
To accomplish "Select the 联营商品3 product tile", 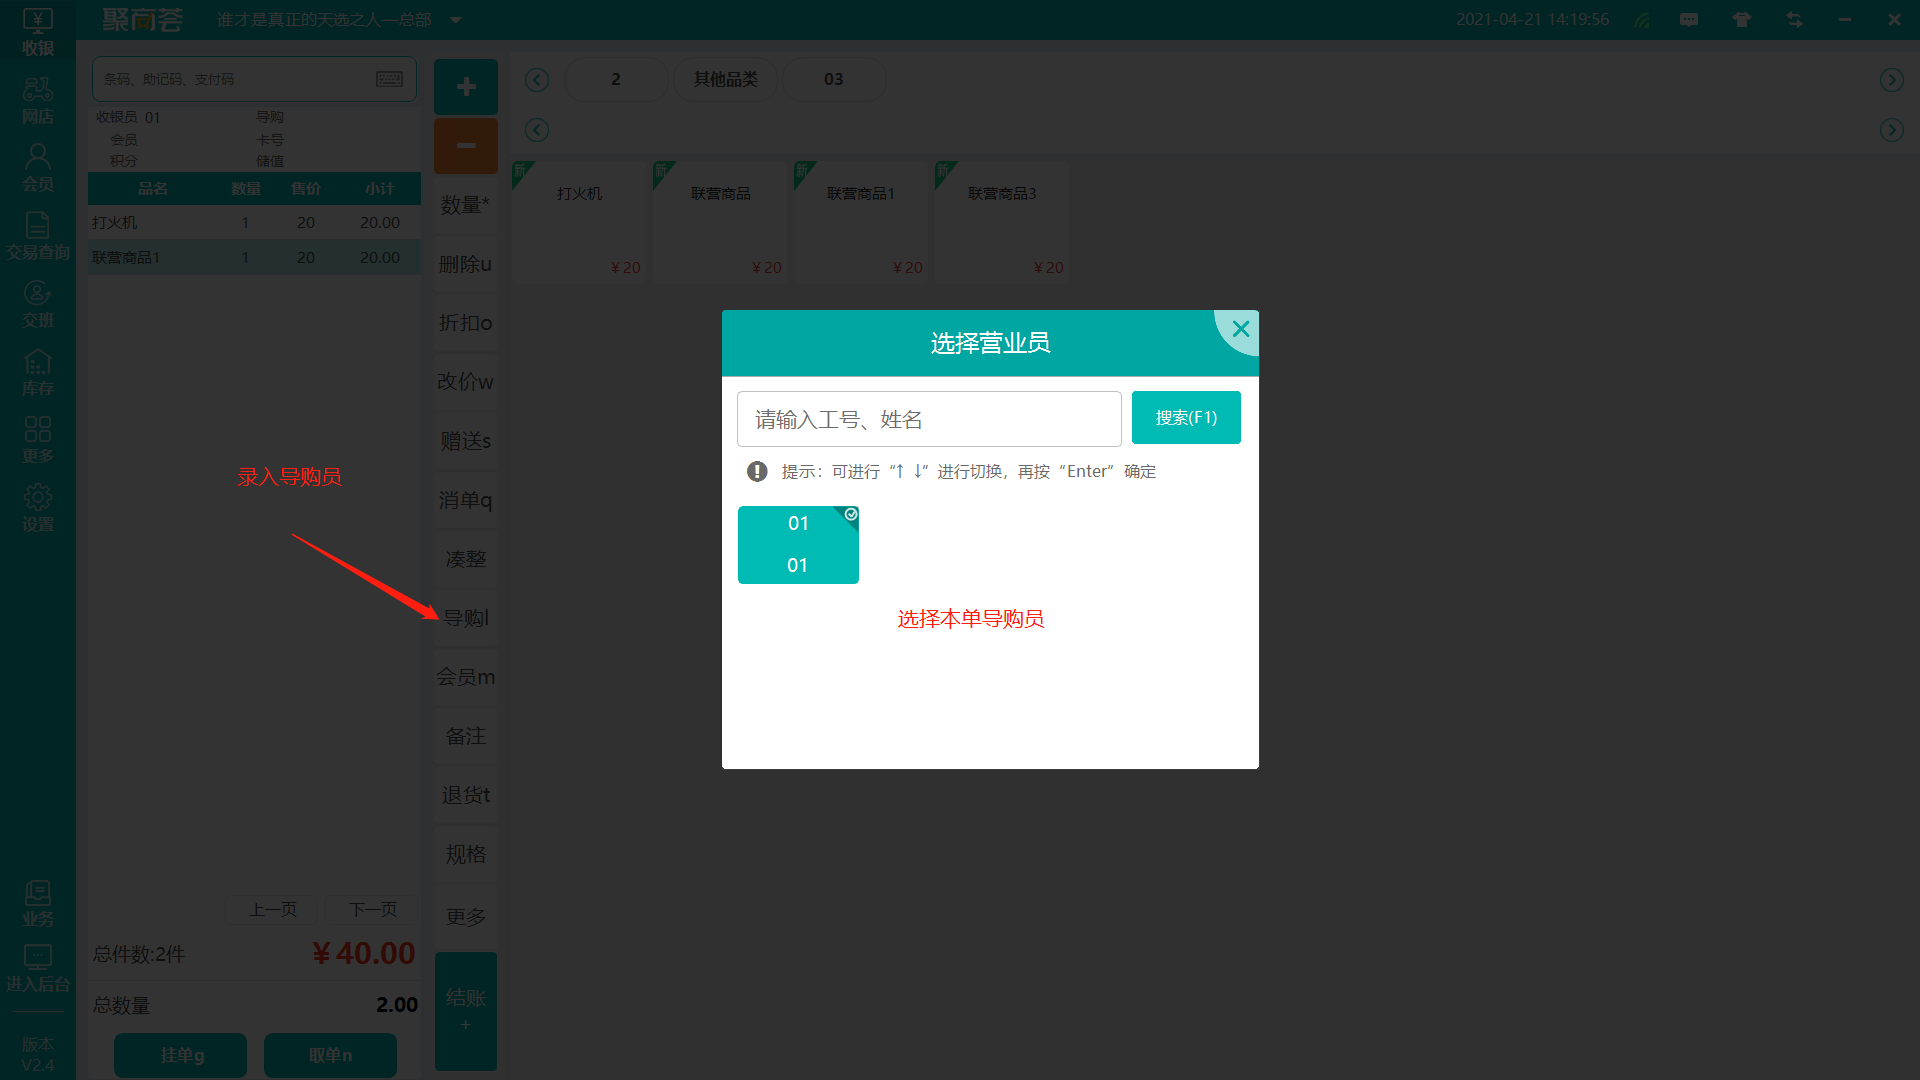I will tap(1002, 222).
